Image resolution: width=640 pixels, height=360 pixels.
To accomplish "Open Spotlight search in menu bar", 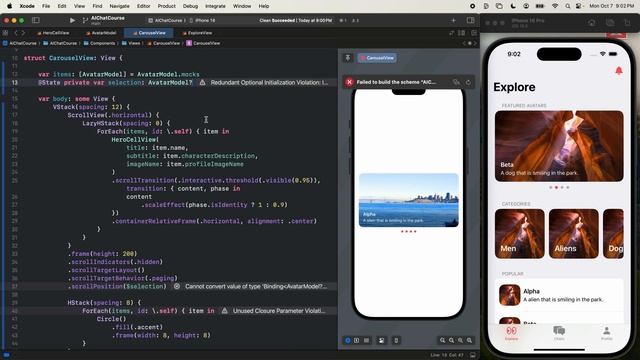I will pyautogui.click(x=568, y=6).
